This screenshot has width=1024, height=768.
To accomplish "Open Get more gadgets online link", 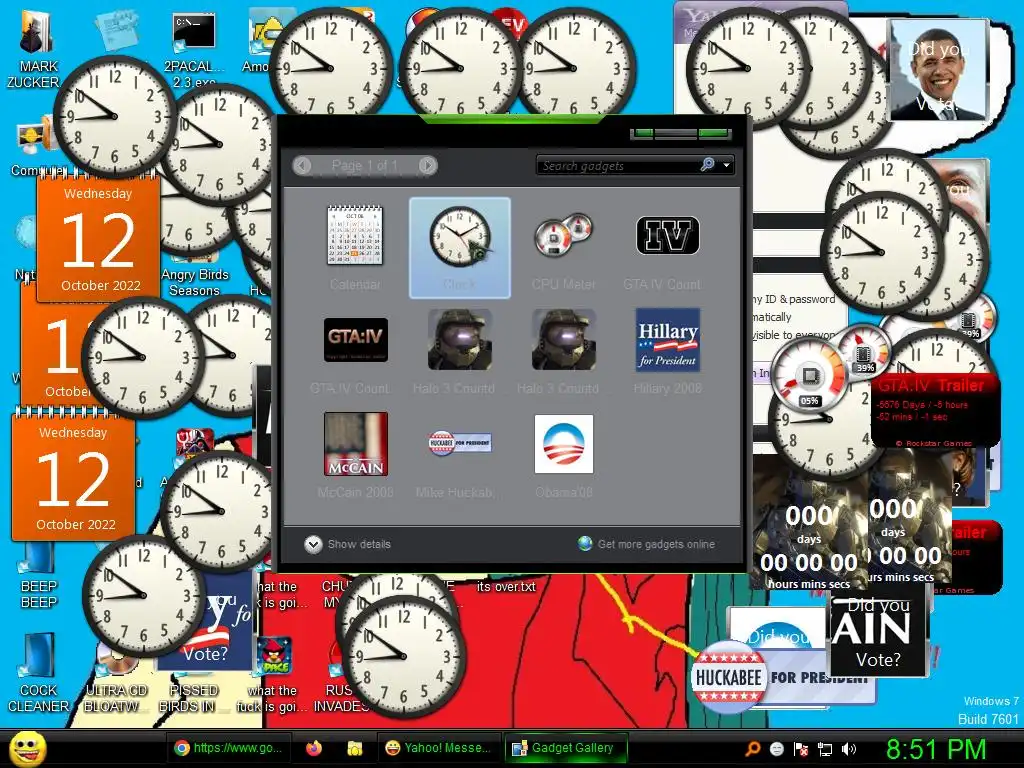I will coord(647,544).
